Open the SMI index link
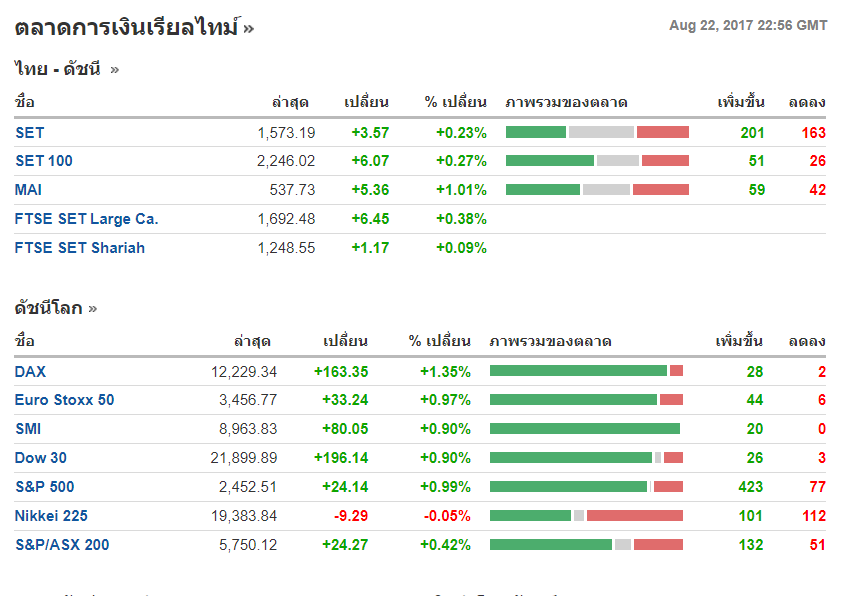The height and width of the screenshot is (596, 856). [x=29, y=429]
